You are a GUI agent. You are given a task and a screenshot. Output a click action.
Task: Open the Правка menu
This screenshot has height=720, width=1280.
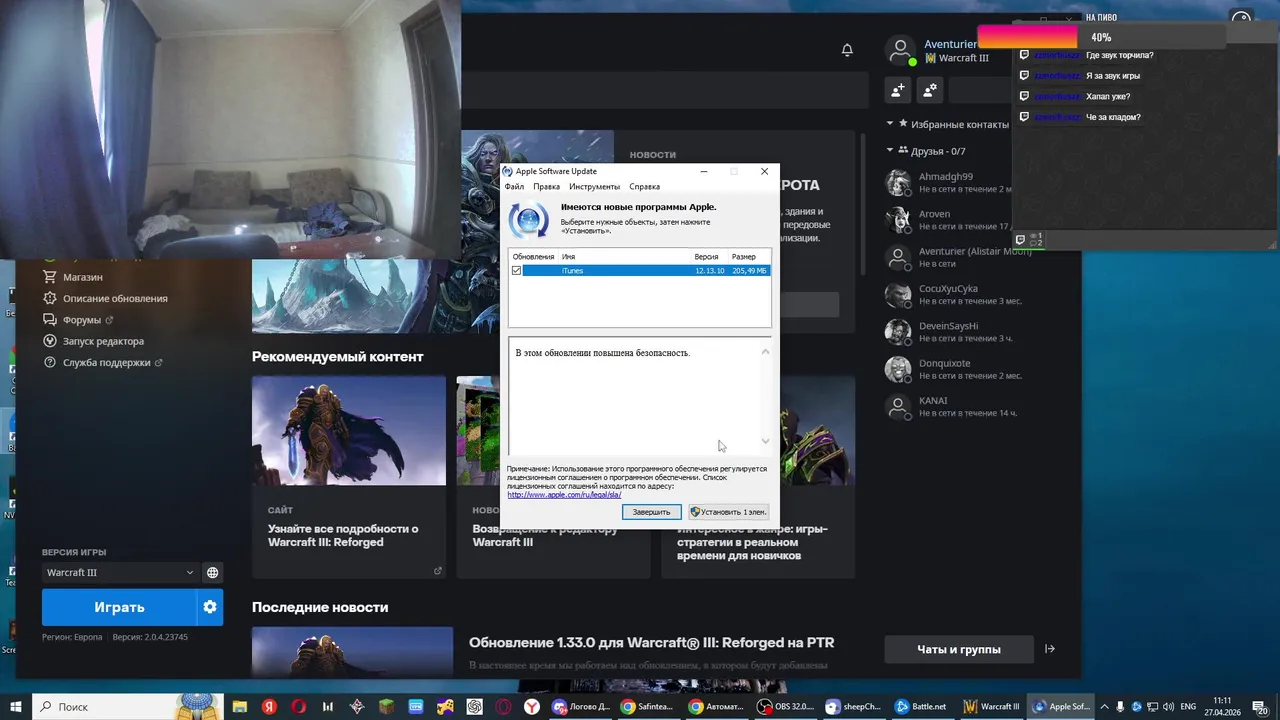(x=546, y=187)
